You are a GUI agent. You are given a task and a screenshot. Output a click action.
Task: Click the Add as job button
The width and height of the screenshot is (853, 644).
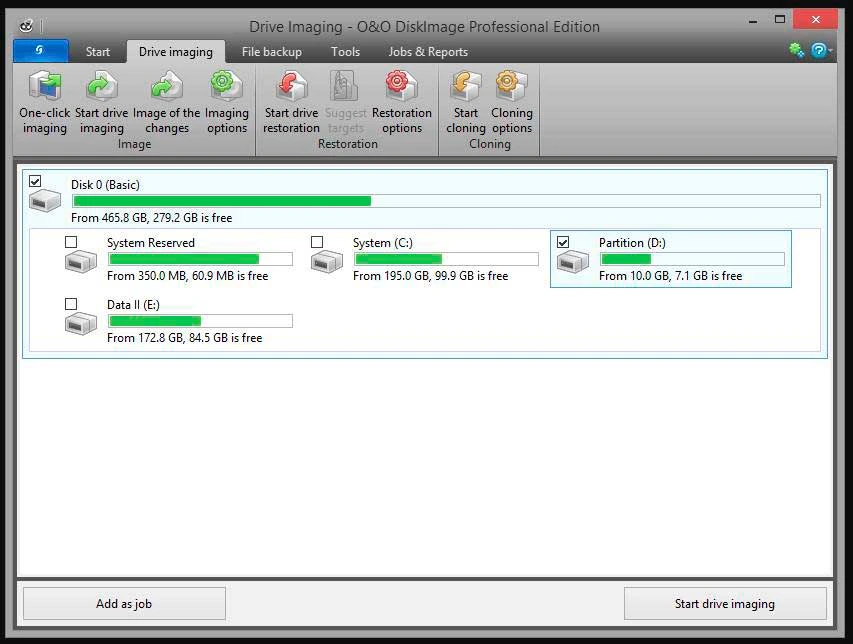pyautogui.click(x=124, y=603)
